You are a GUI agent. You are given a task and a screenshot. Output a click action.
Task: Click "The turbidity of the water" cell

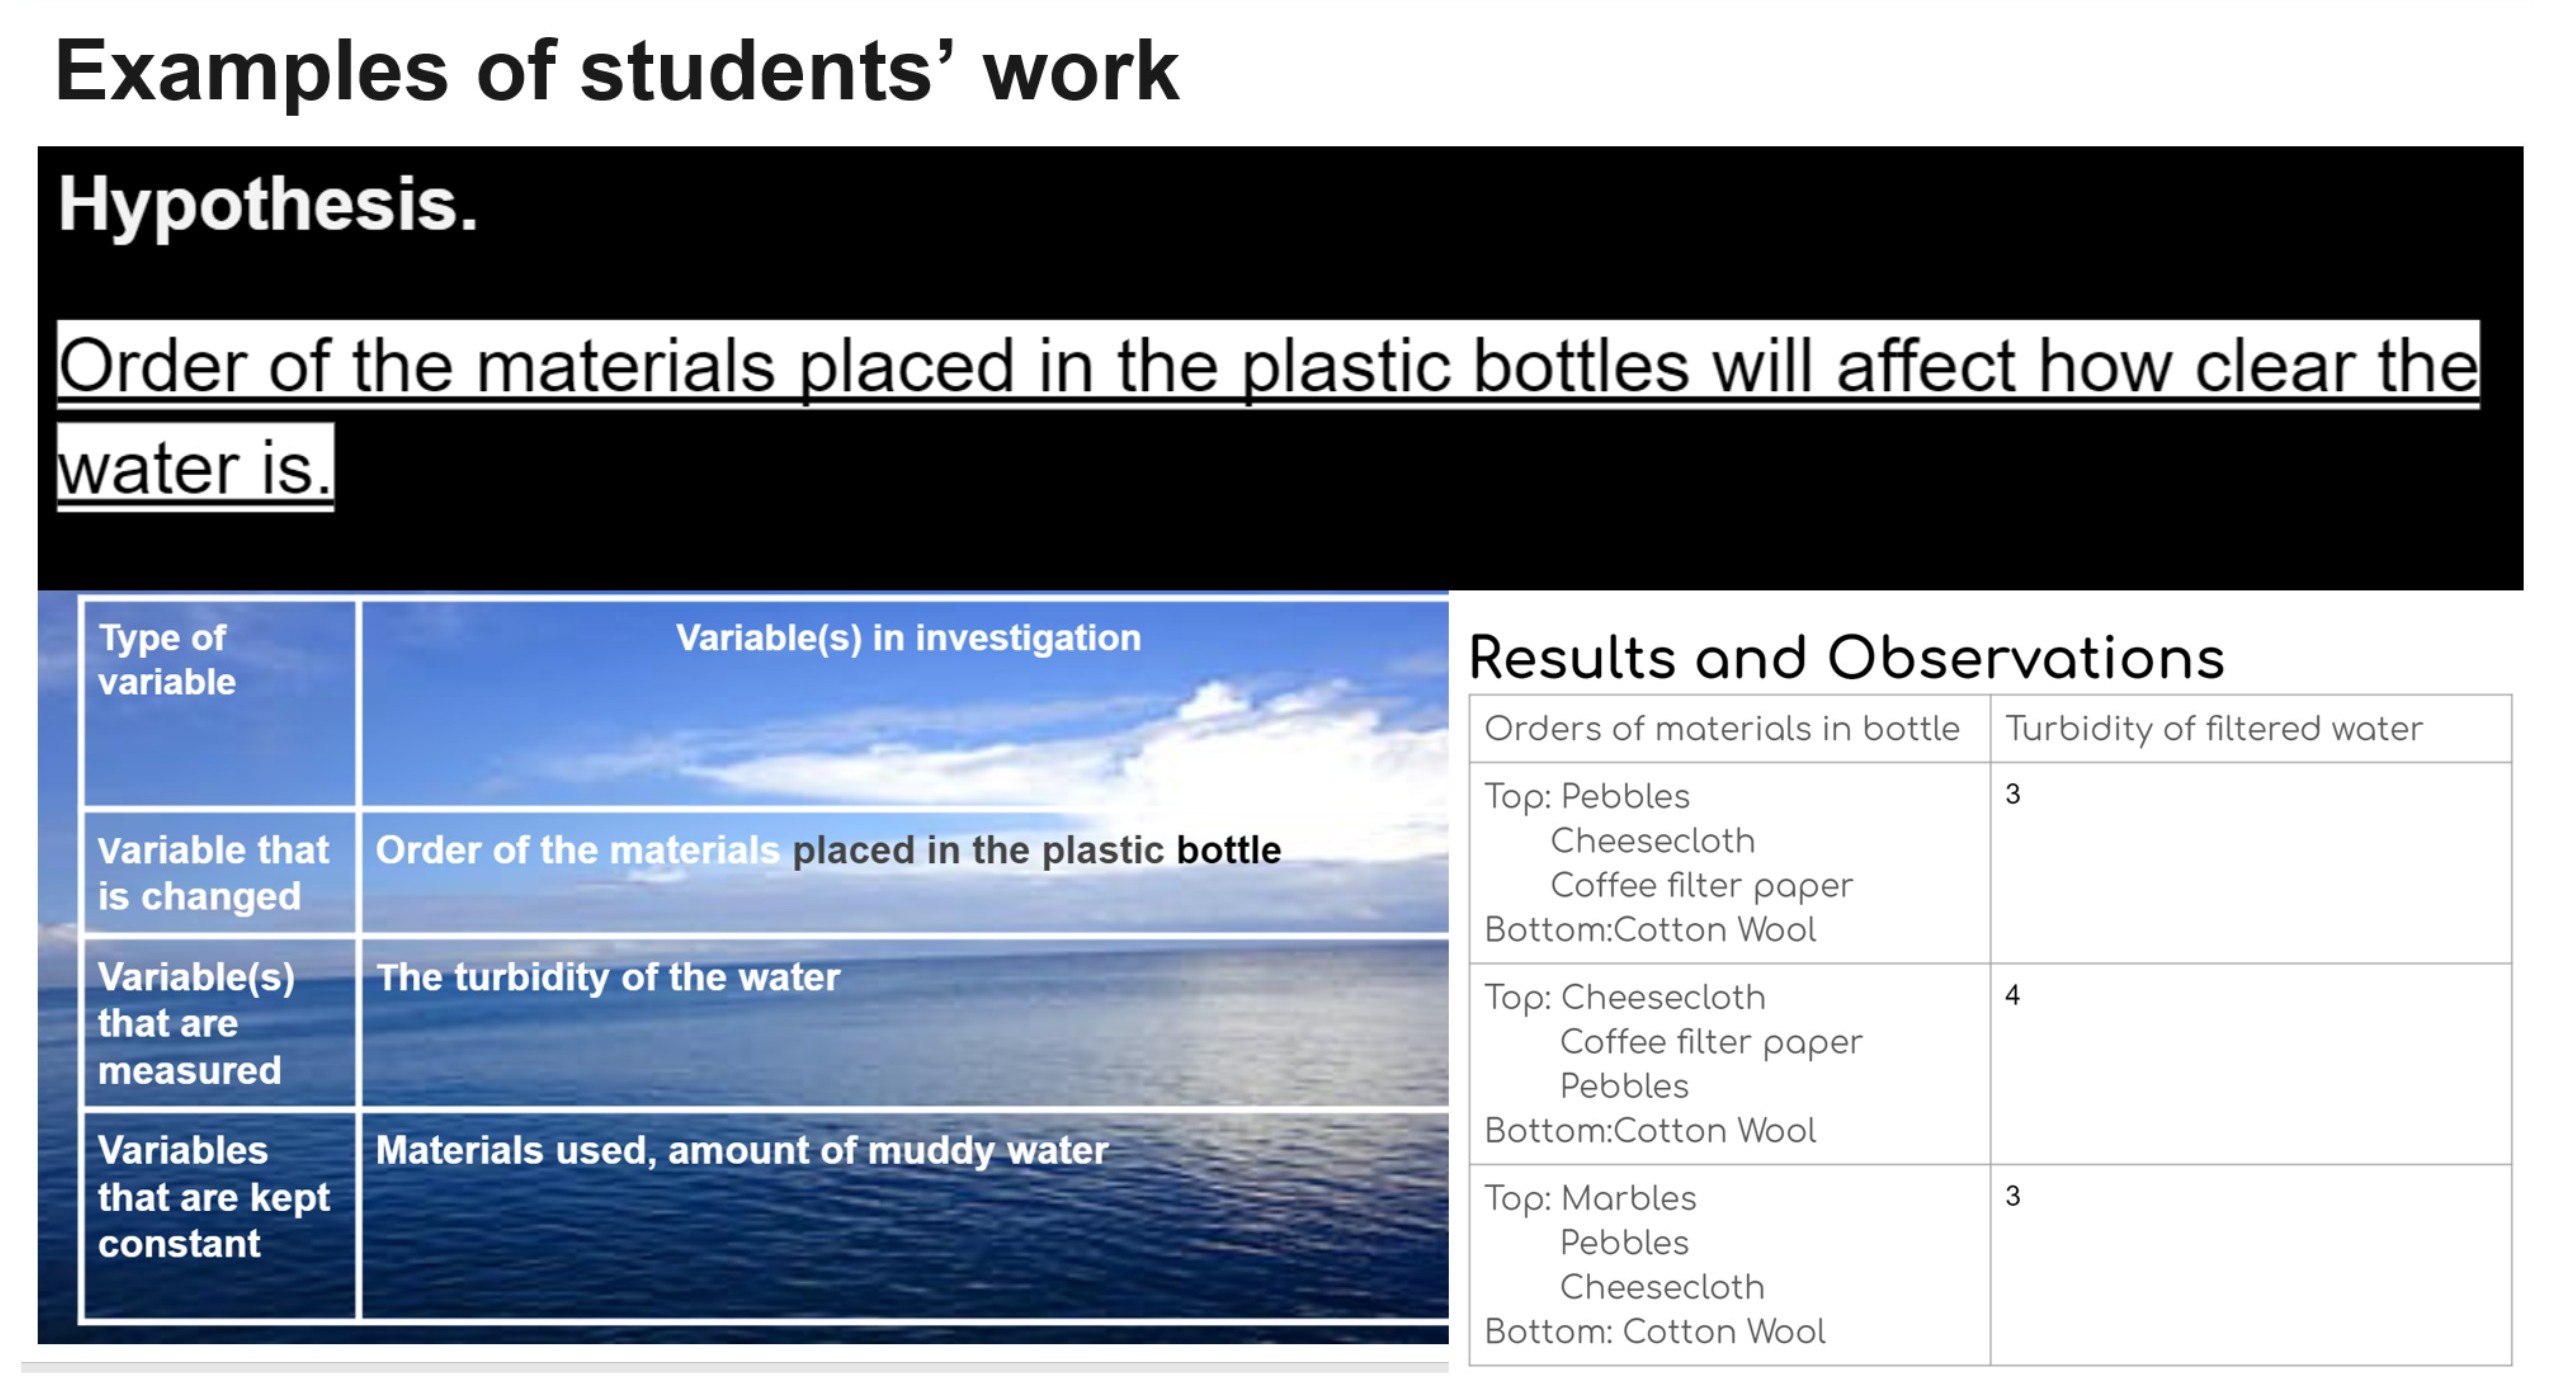[608, 977]
